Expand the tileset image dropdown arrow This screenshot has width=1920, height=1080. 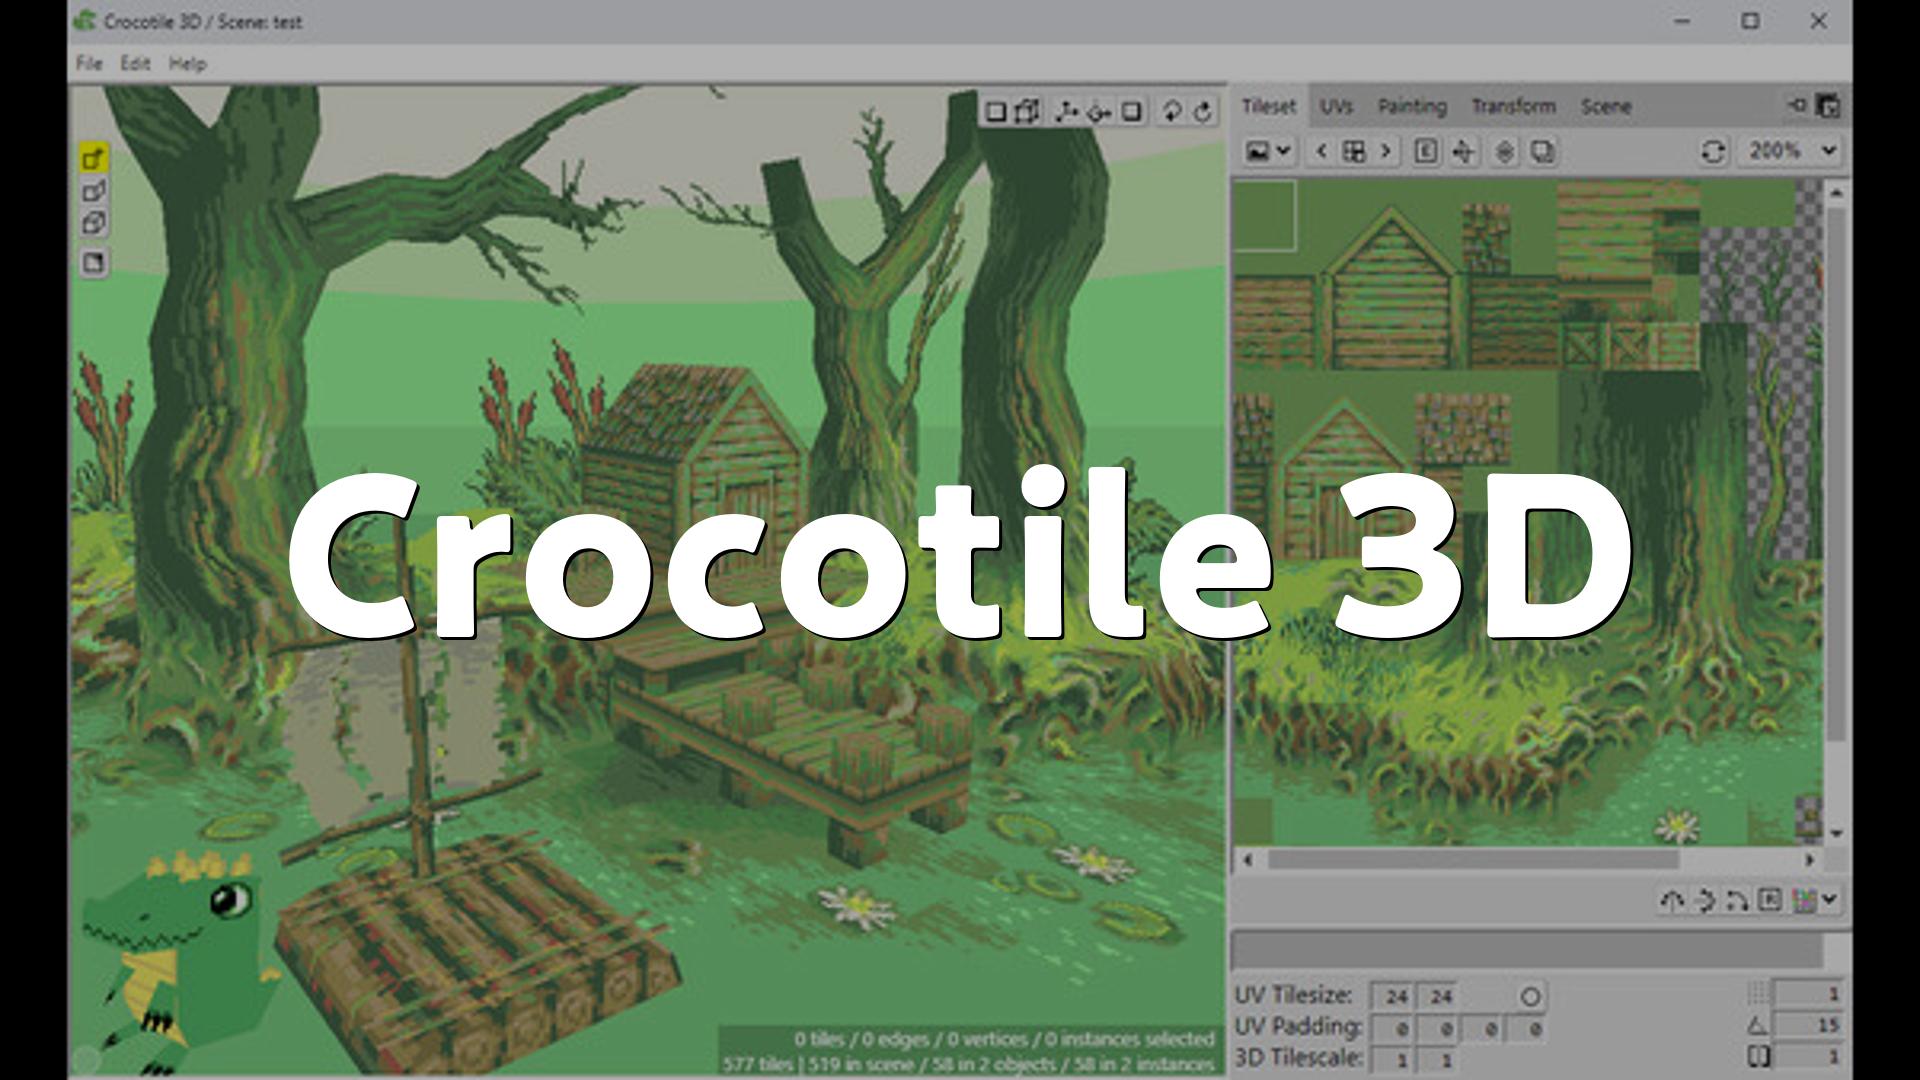click(x=1283, y=151)
